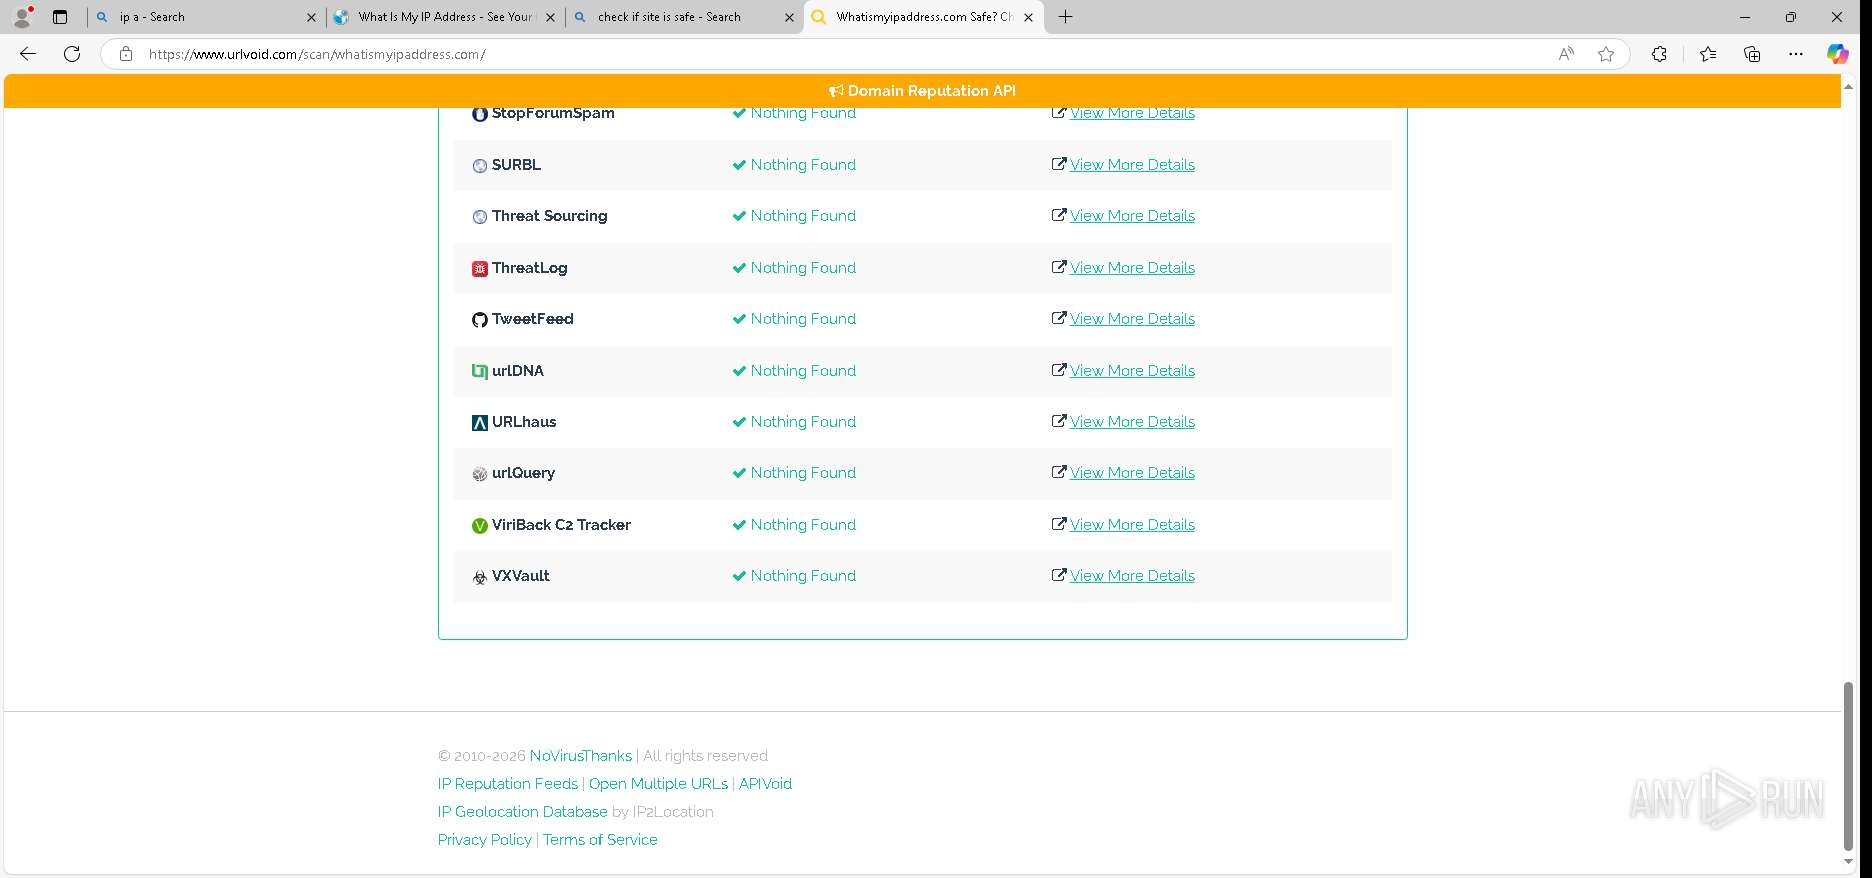Reload the page with Refresh icon
Screen dimensions: 1872x878
(x=72, y=54)
